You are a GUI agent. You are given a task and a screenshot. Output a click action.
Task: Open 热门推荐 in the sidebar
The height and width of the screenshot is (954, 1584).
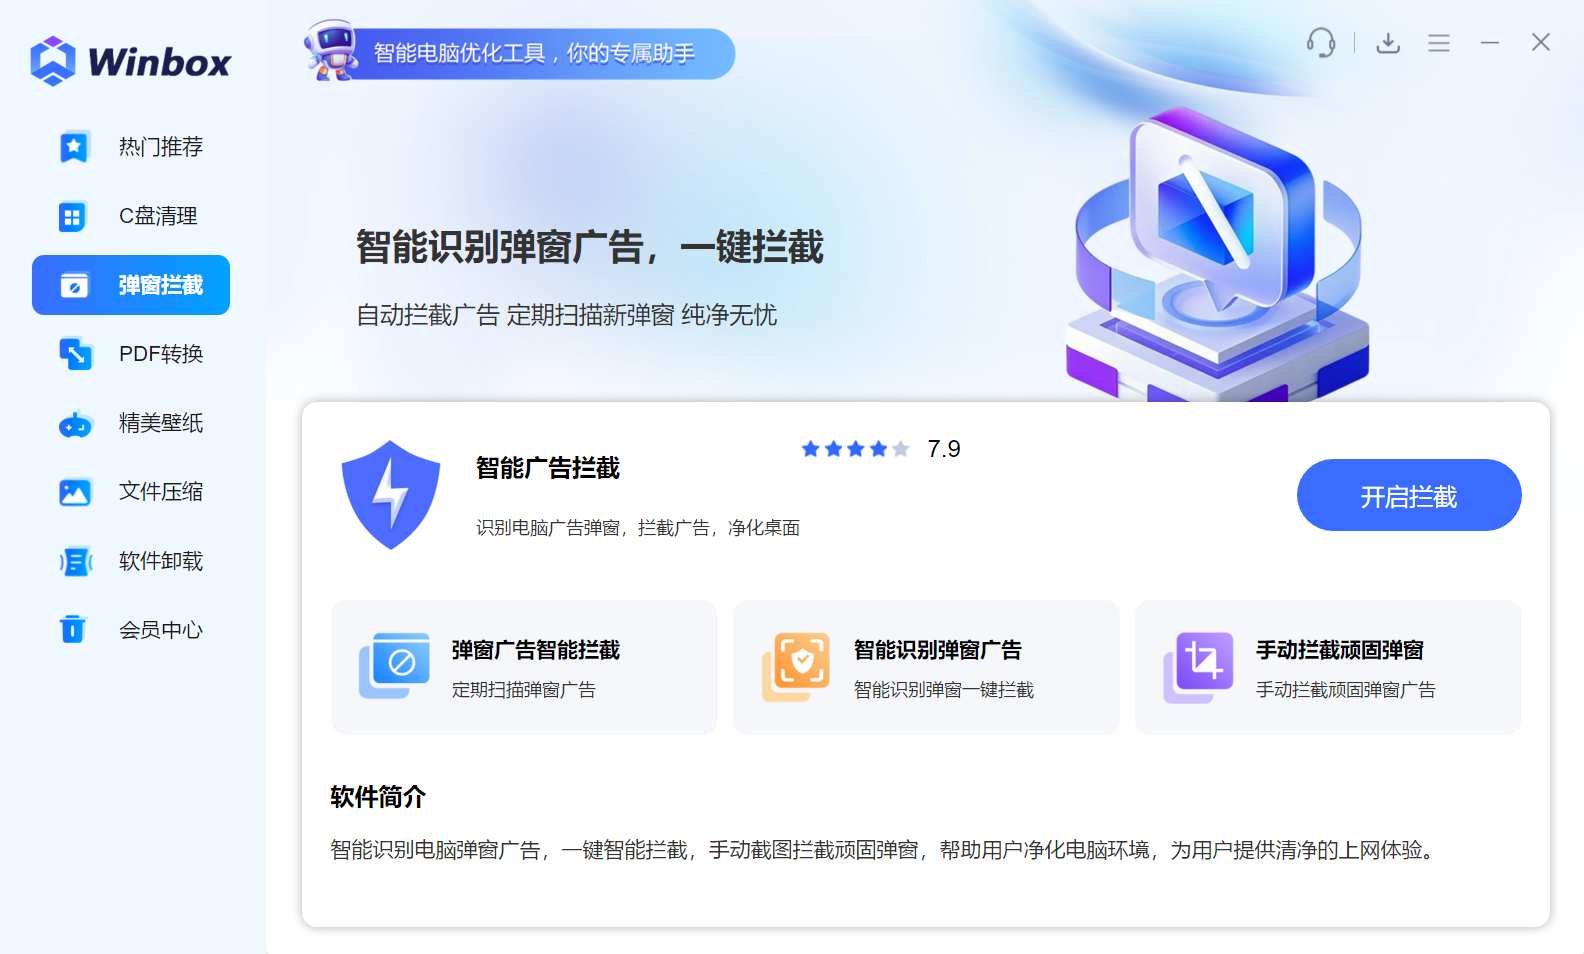(131, 147)
